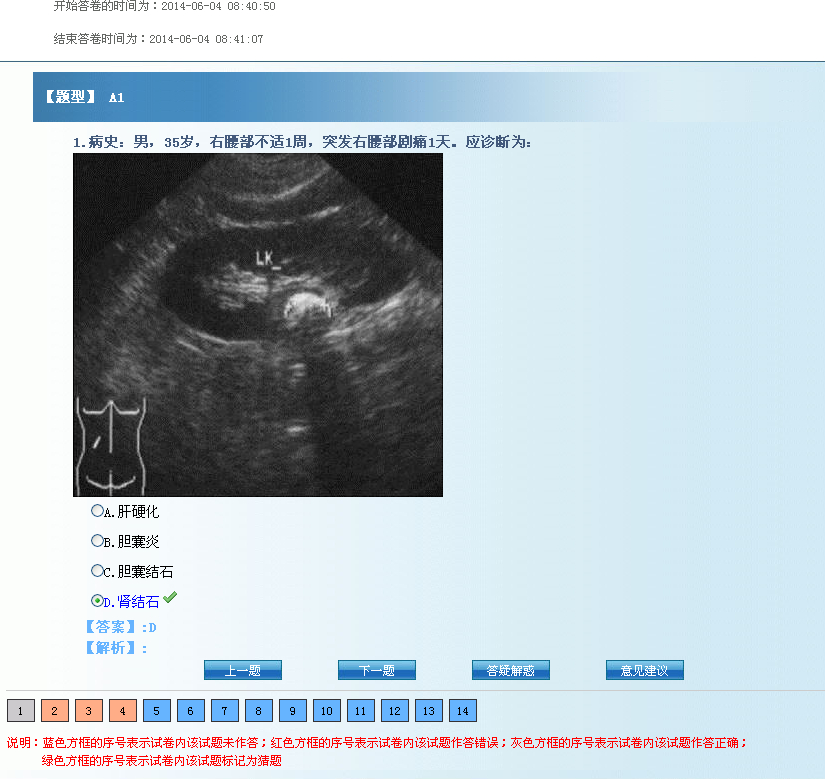Screen dimensions: 825x779
Task: Click the option text 胆囊结石
Action: pyautogui.click(x=145, y=572)
